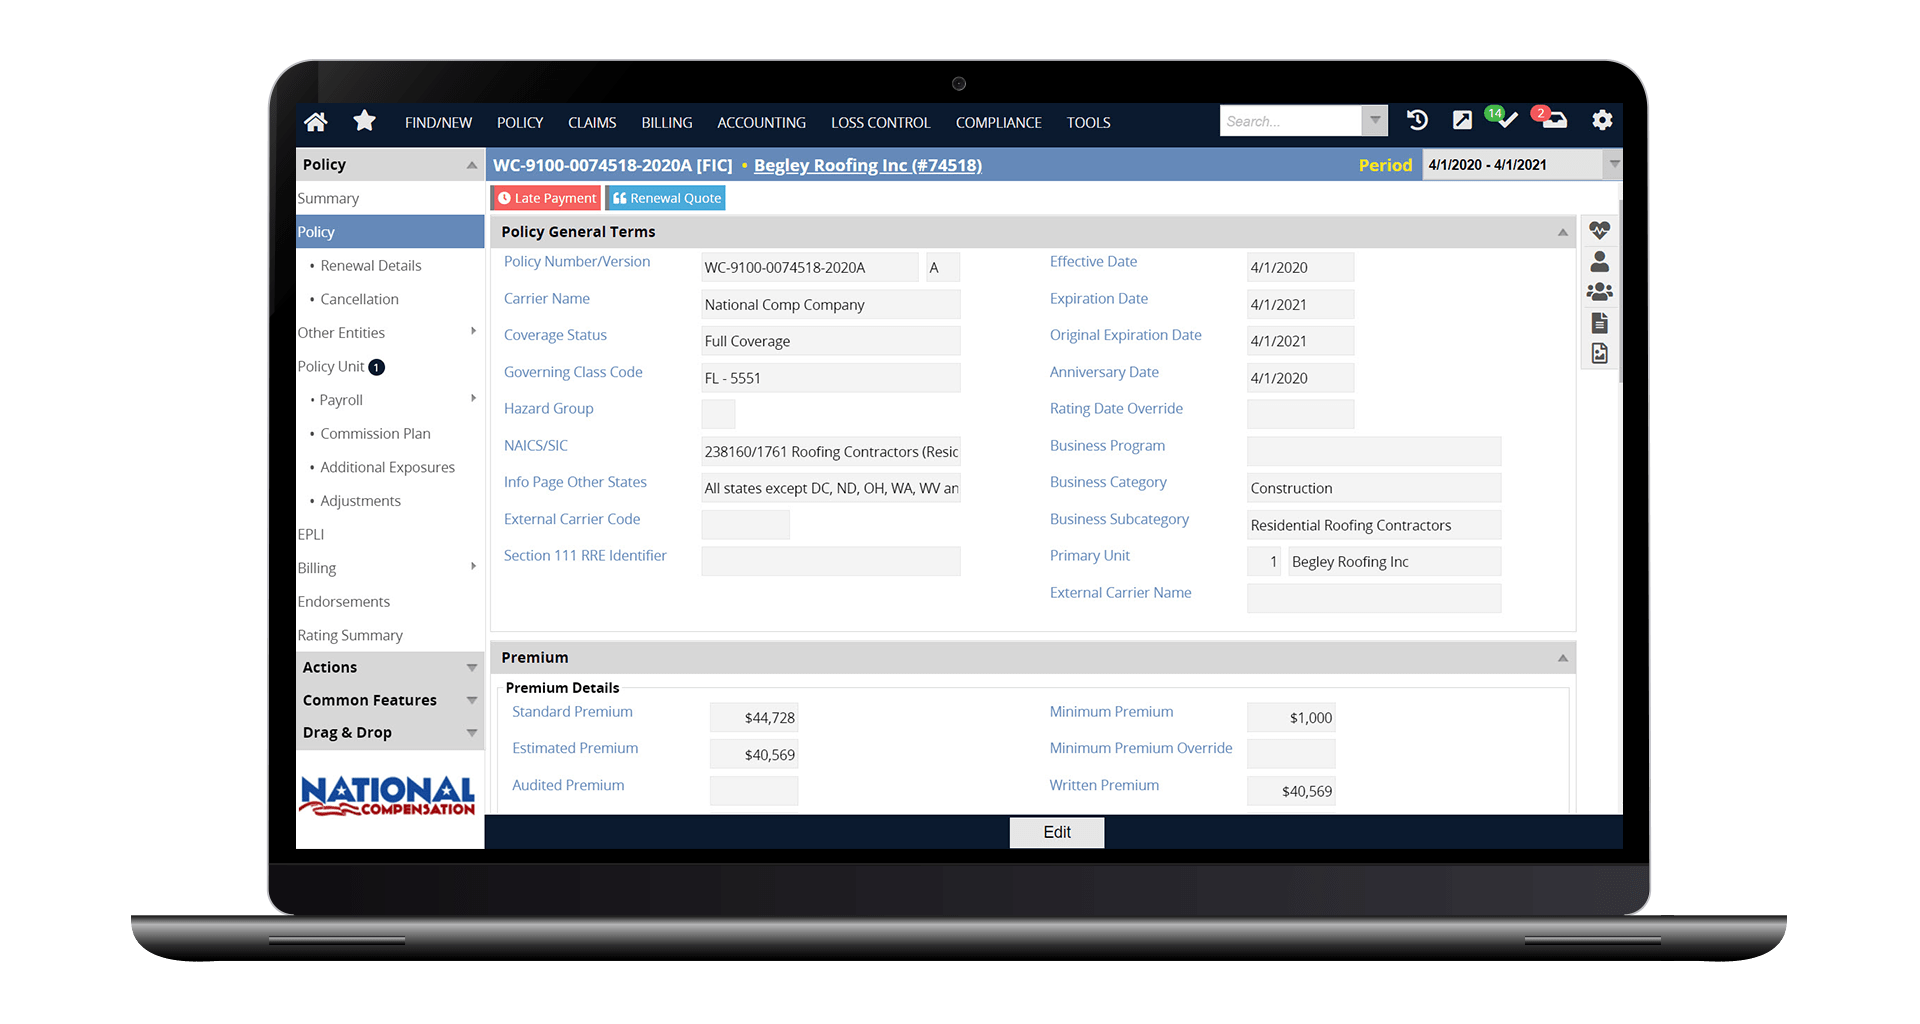
Task: Click the Late Payment alert button
Action: [546, 198]
